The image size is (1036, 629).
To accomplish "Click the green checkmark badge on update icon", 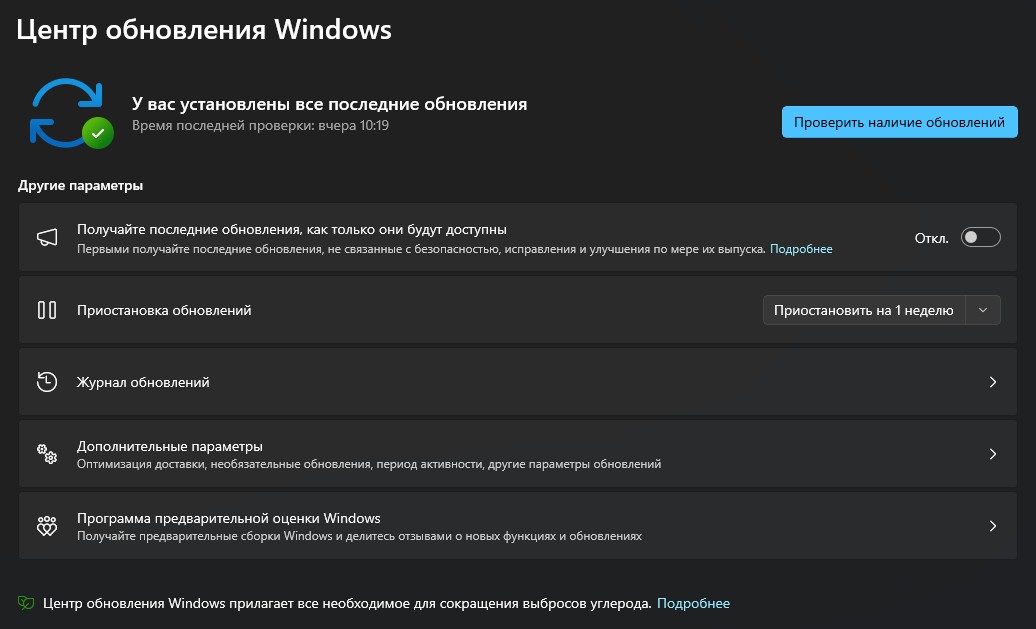I will pos(97,132).
